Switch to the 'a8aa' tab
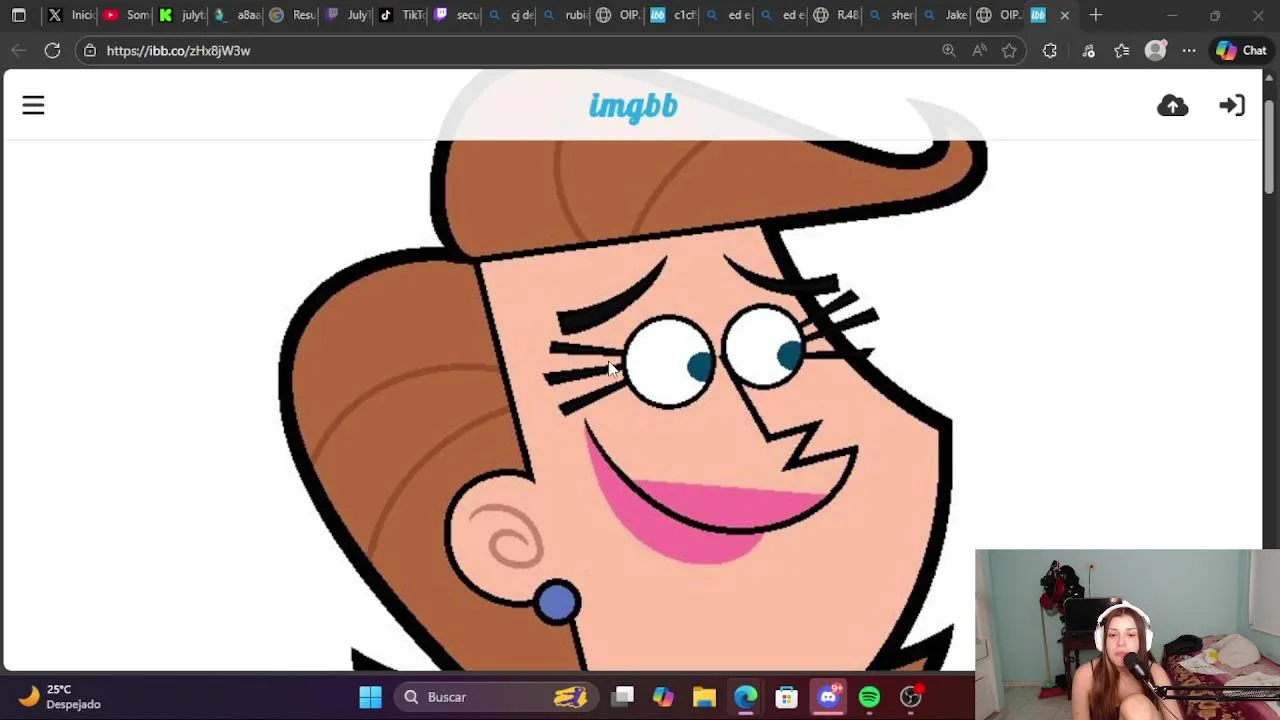Viewport: 1280px width, 720px height. tap(236, 15)
